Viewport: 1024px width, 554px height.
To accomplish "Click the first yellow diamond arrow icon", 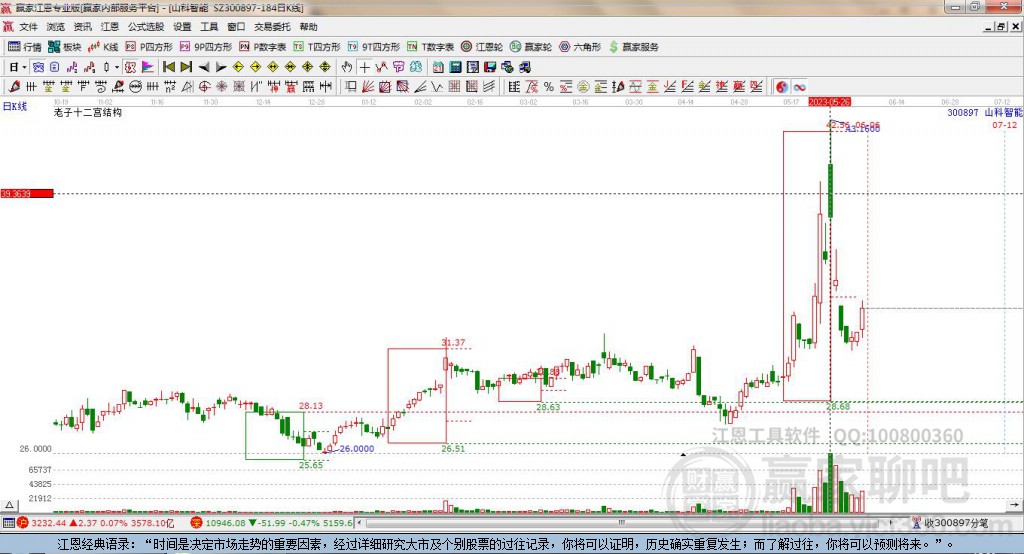I will (238, 67).
